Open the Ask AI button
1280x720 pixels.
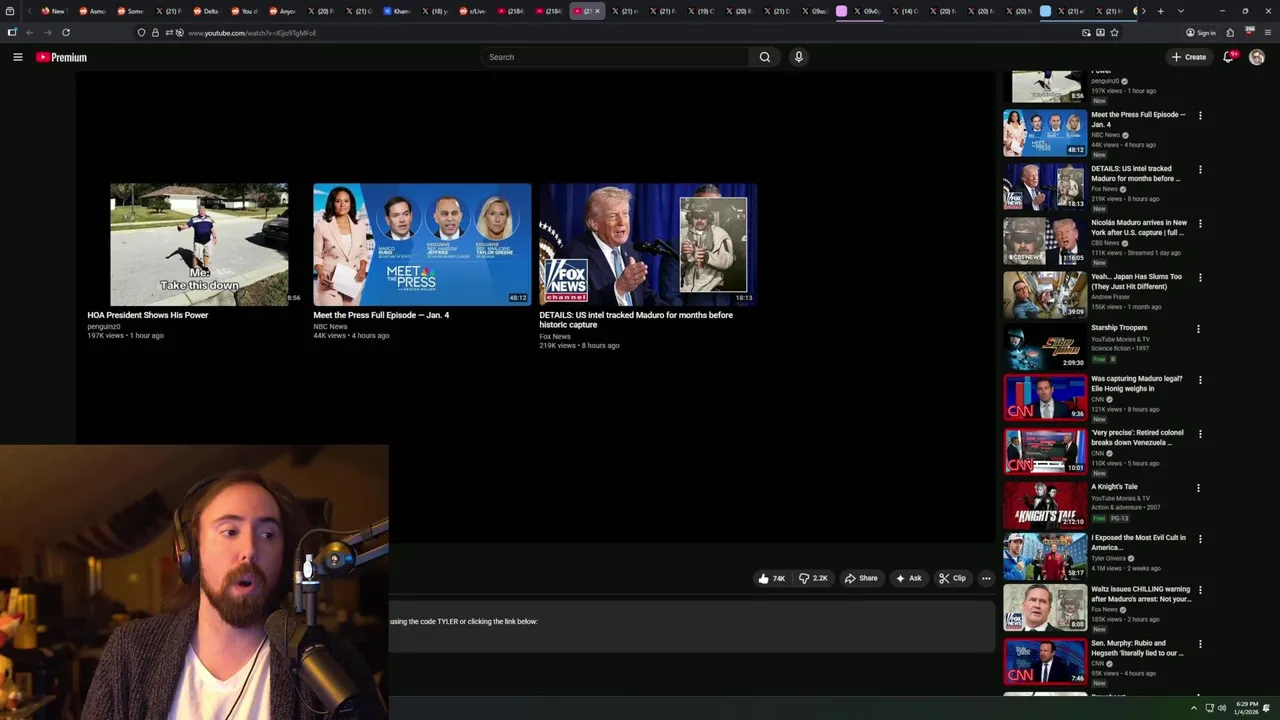click(x=909, y=578)
